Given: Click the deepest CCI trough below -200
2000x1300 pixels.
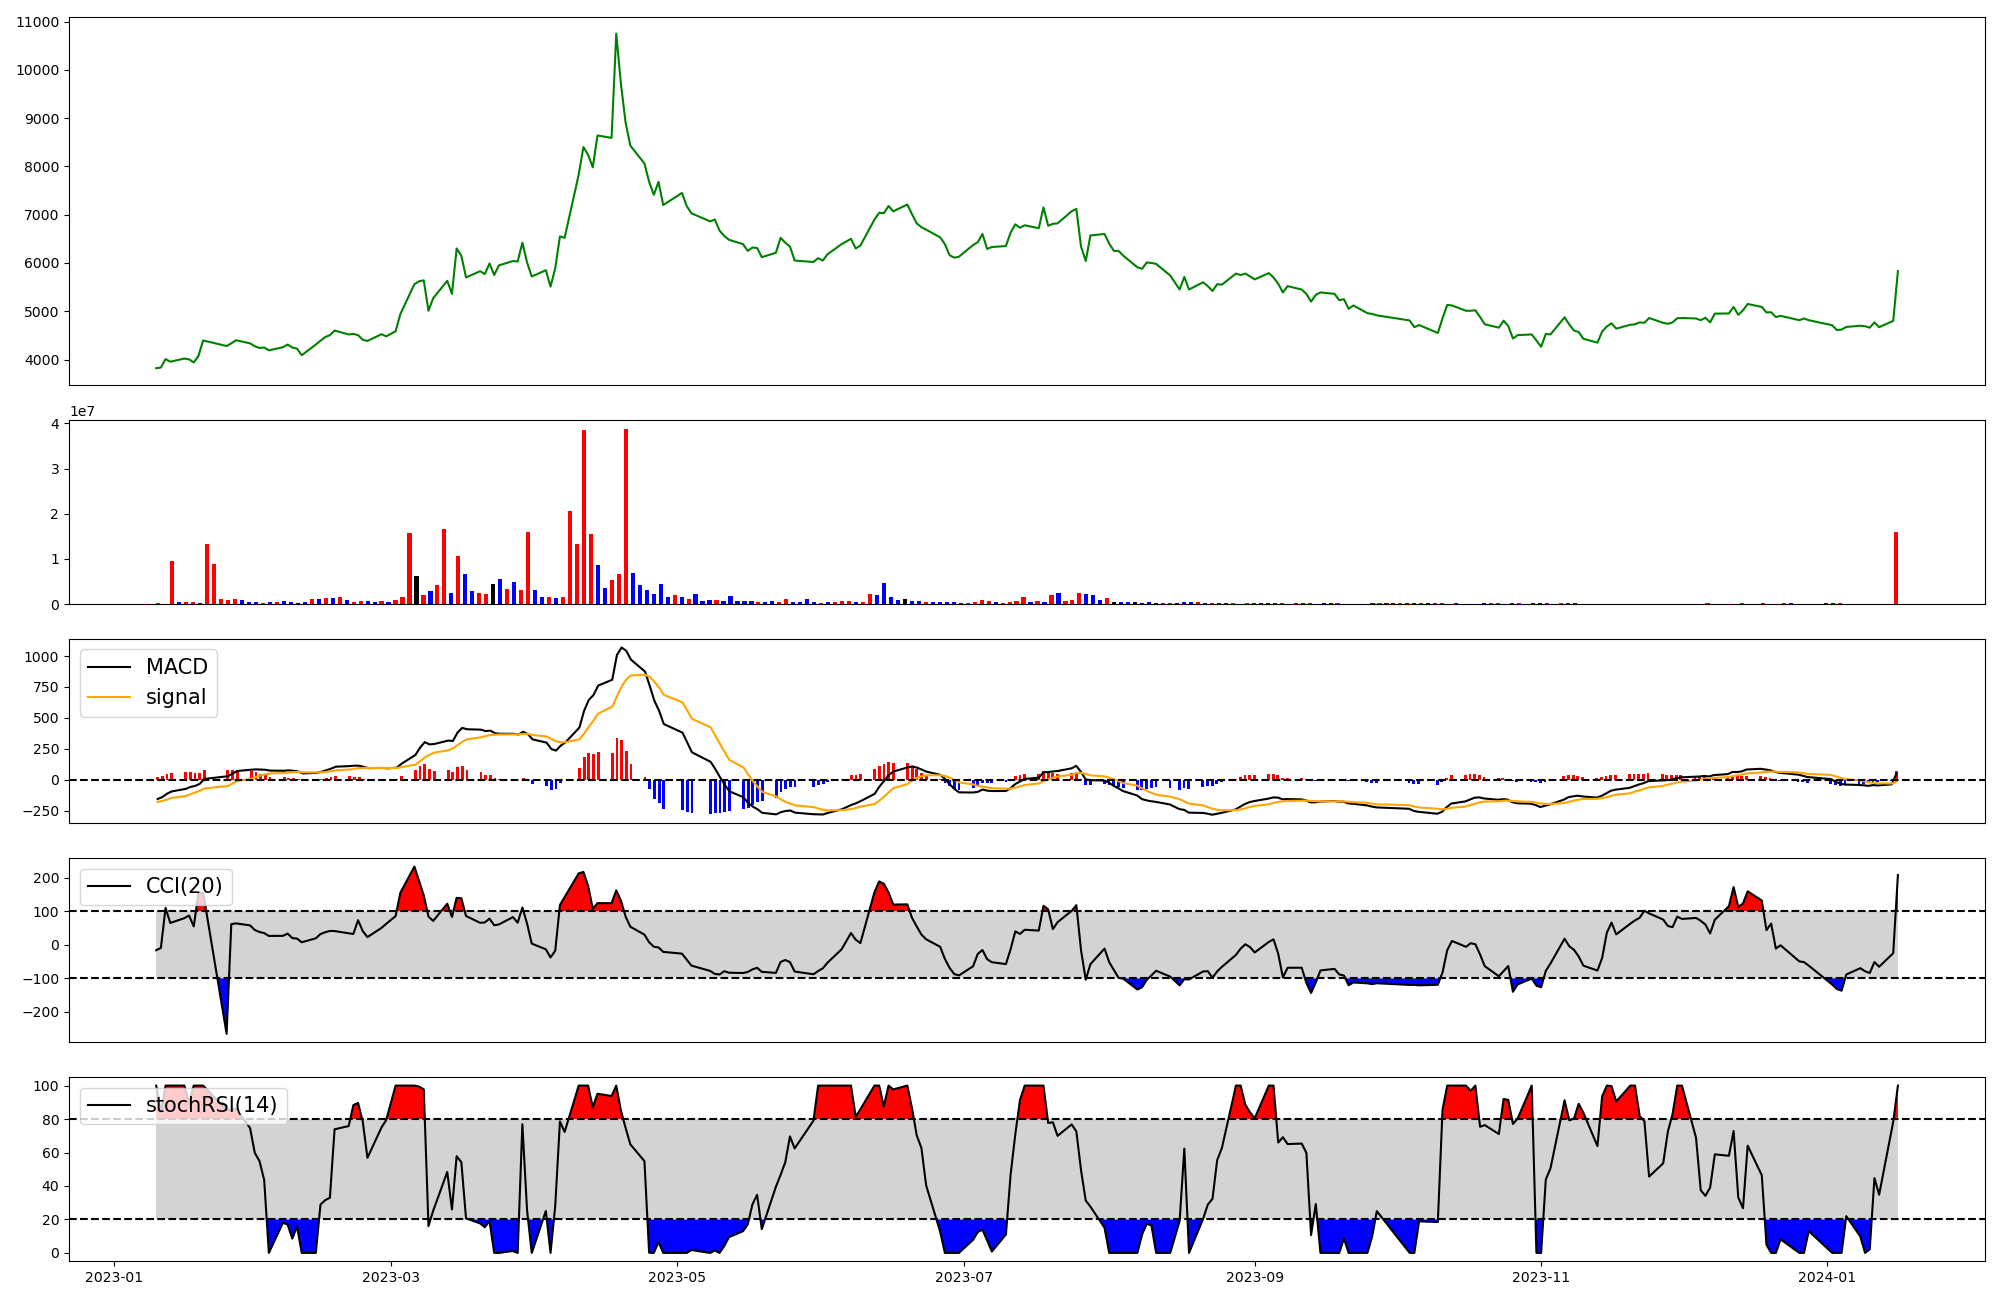Looking at the screenshot, I should tap(226, 1033).
